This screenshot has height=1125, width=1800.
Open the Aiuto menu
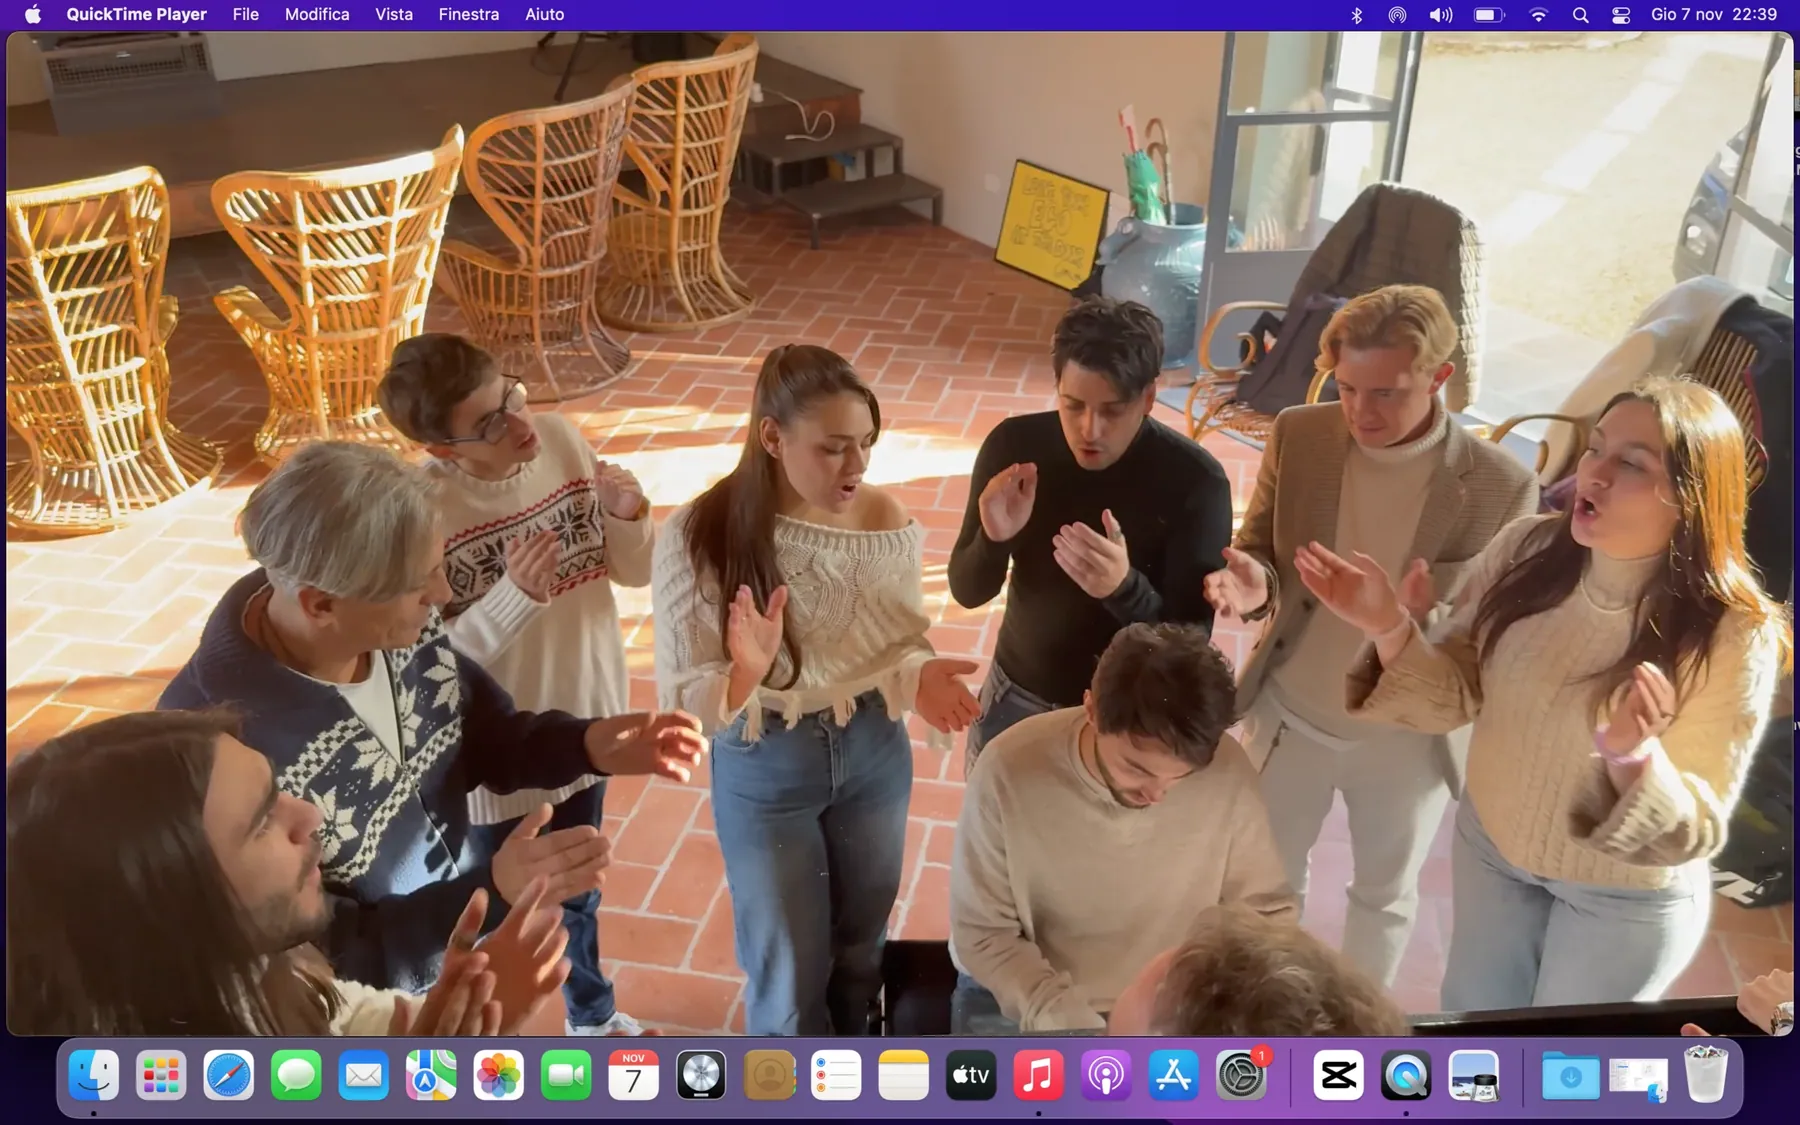(544, 14)
